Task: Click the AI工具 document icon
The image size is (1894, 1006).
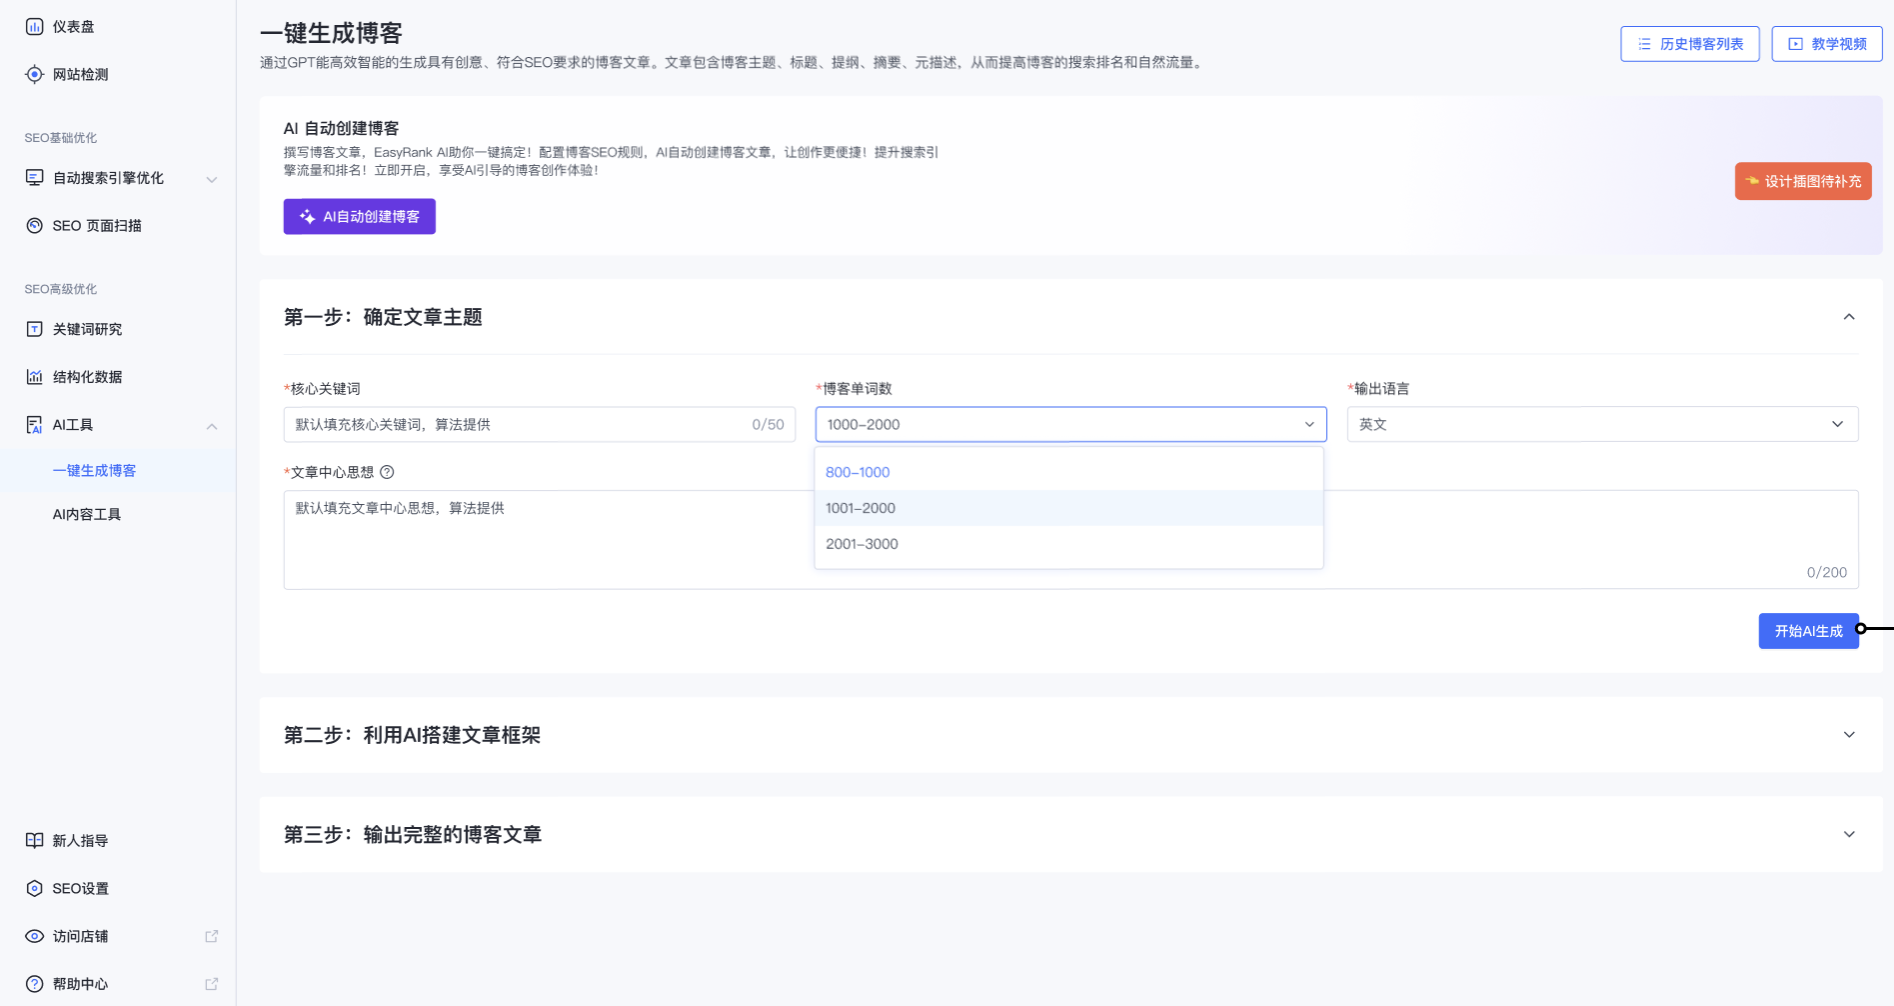Action: (34, 425)
